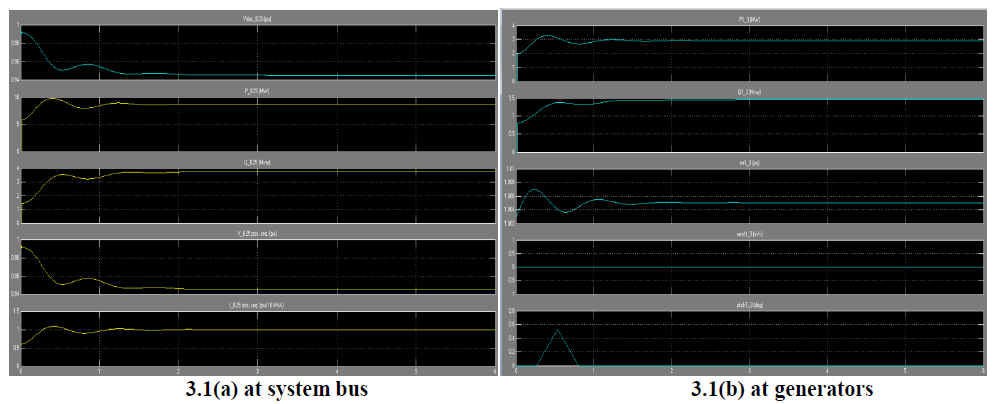Click the Vabc_B25 voltage plot in bus scope
The image size is (993, 404).
click(258, 52)
